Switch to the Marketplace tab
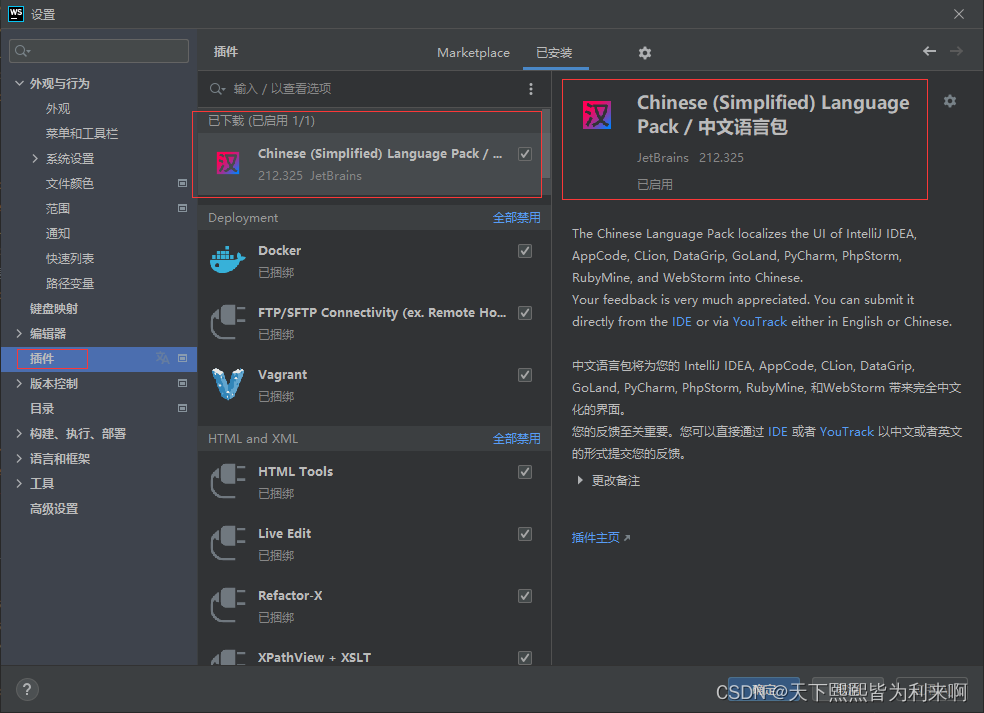Screen dimensions: 984x713 click(473, 53)
